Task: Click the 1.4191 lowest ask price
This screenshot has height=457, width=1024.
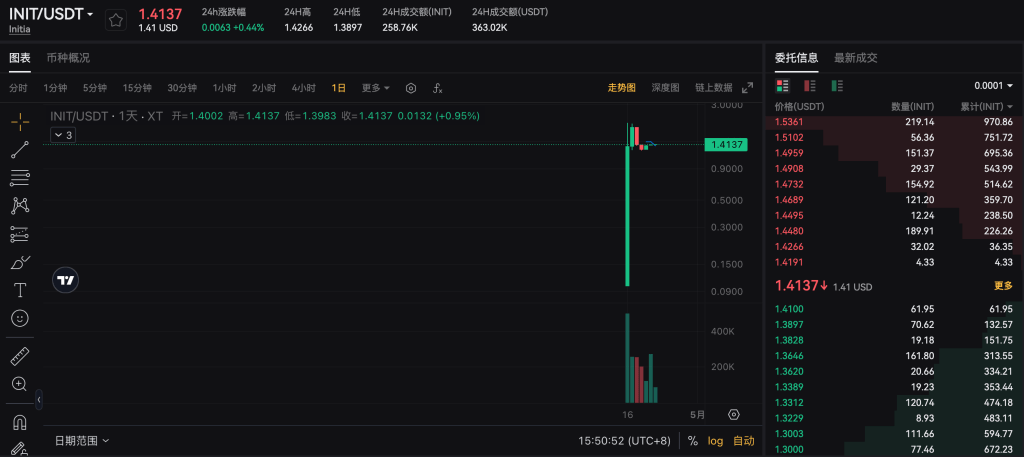Action: tap(789, 262)
